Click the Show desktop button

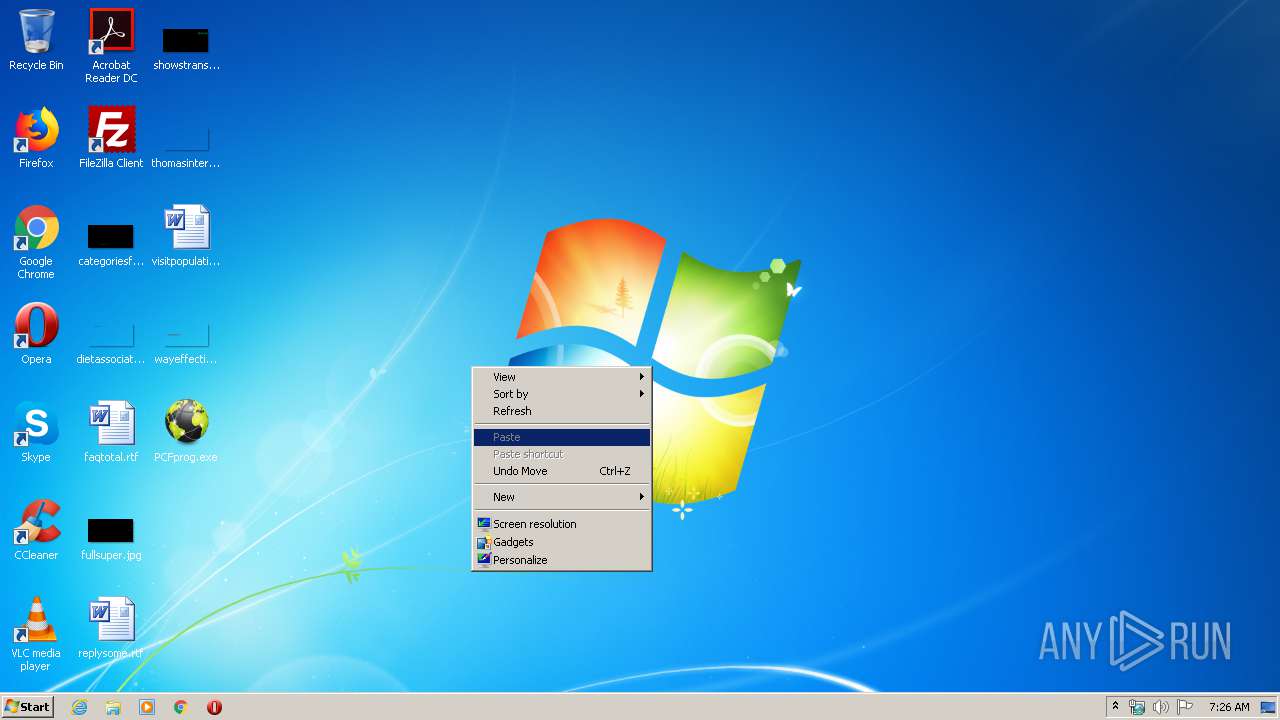click(x=1270, y=707)
